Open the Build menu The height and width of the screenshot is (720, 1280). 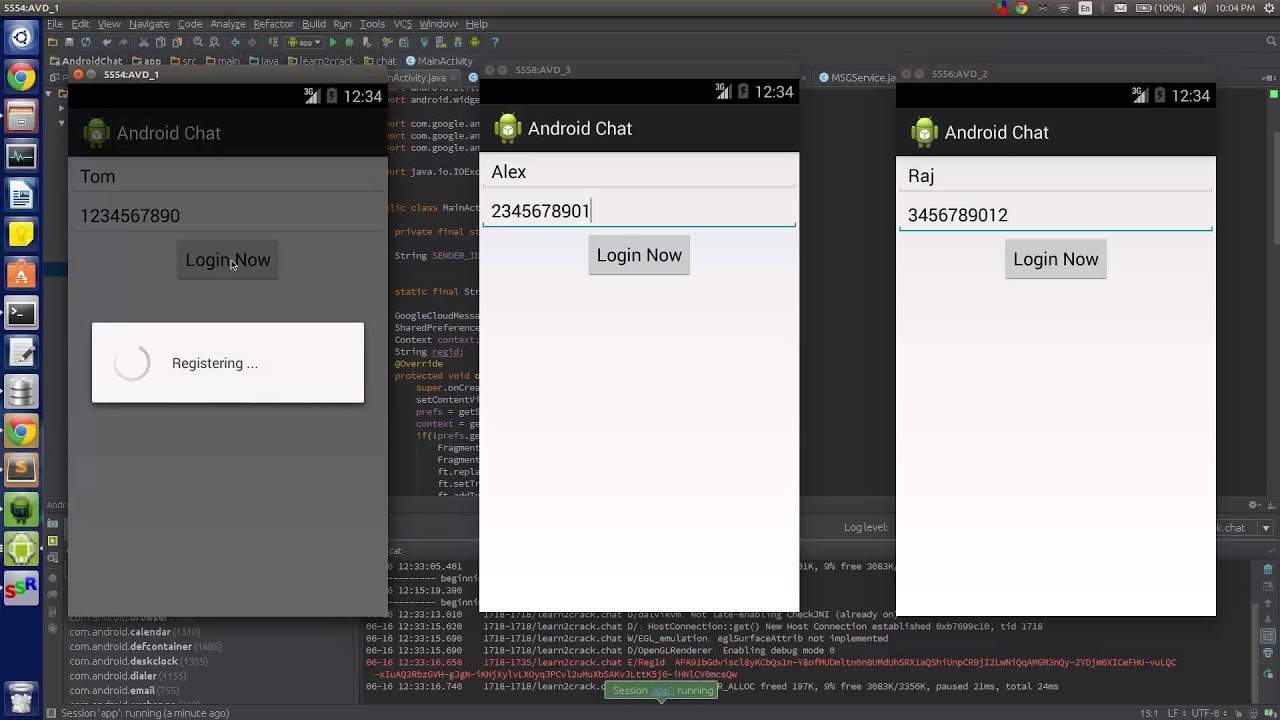point(314,24)
